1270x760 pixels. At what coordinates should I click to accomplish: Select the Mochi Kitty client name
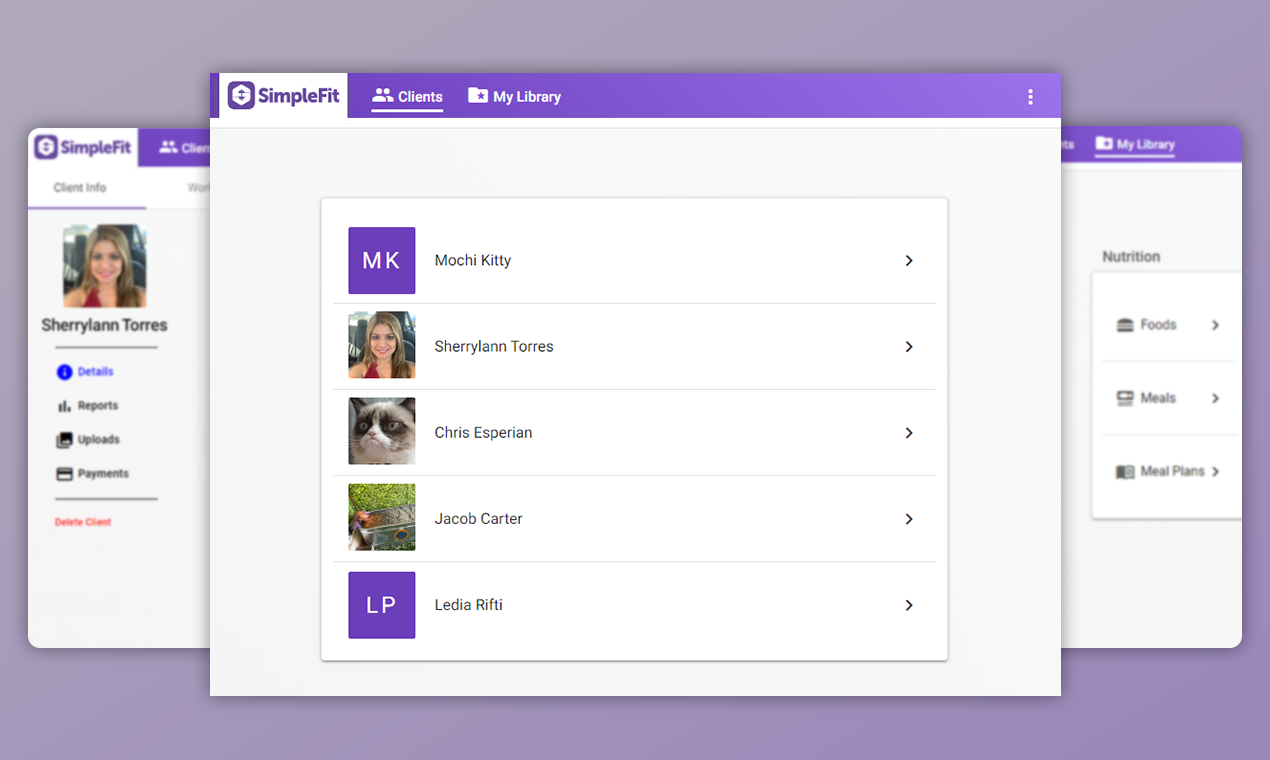click(x=473, y=260)
